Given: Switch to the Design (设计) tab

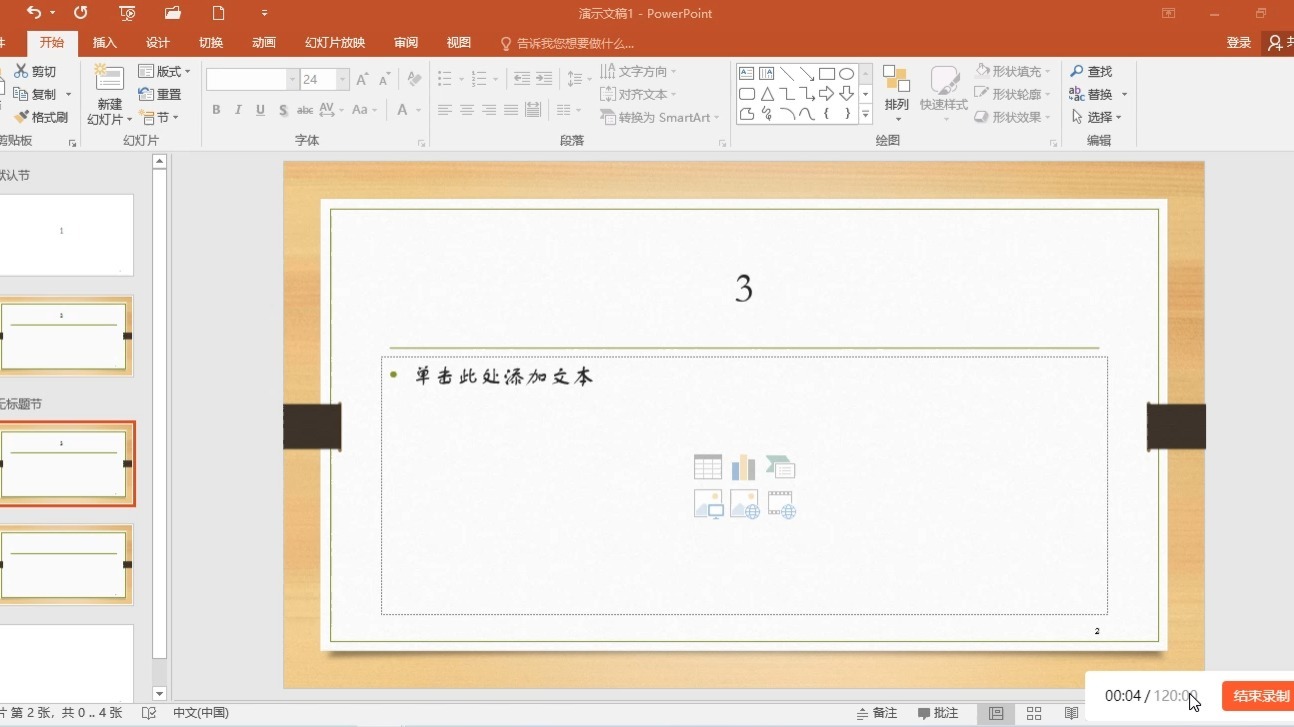Looking at the screenshot, I should [158, 43].
